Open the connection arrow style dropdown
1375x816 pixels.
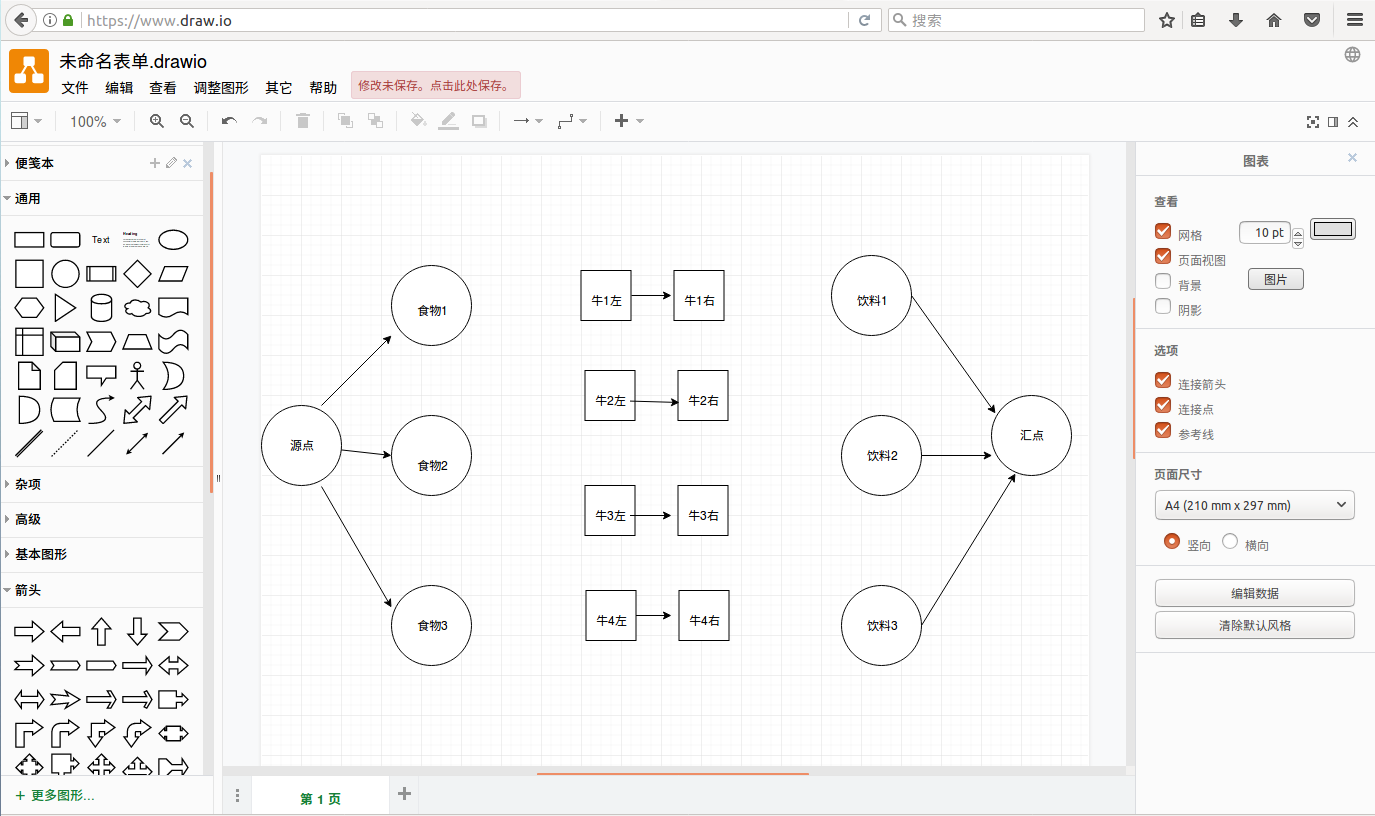pyautogui.click(x=527, y=121)
